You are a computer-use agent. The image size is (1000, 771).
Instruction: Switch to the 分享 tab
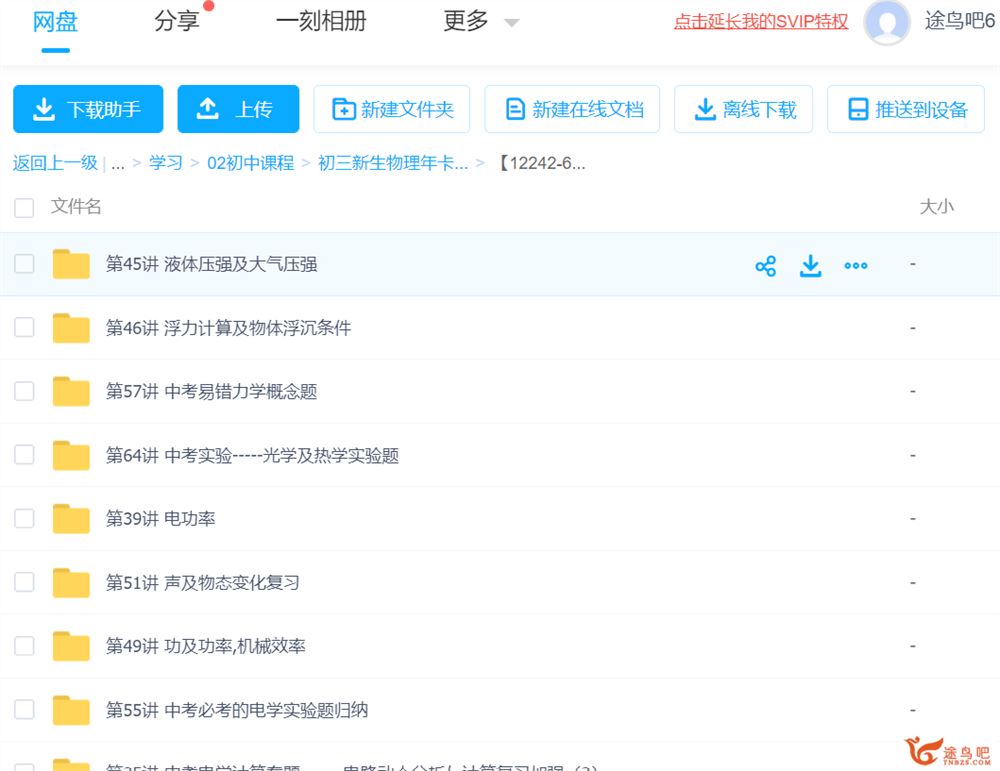point(177,21)
